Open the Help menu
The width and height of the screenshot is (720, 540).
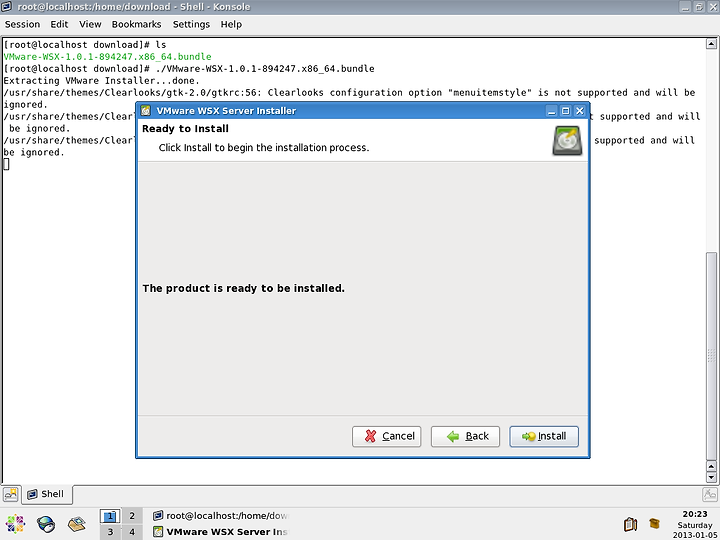tap(231, 24)
